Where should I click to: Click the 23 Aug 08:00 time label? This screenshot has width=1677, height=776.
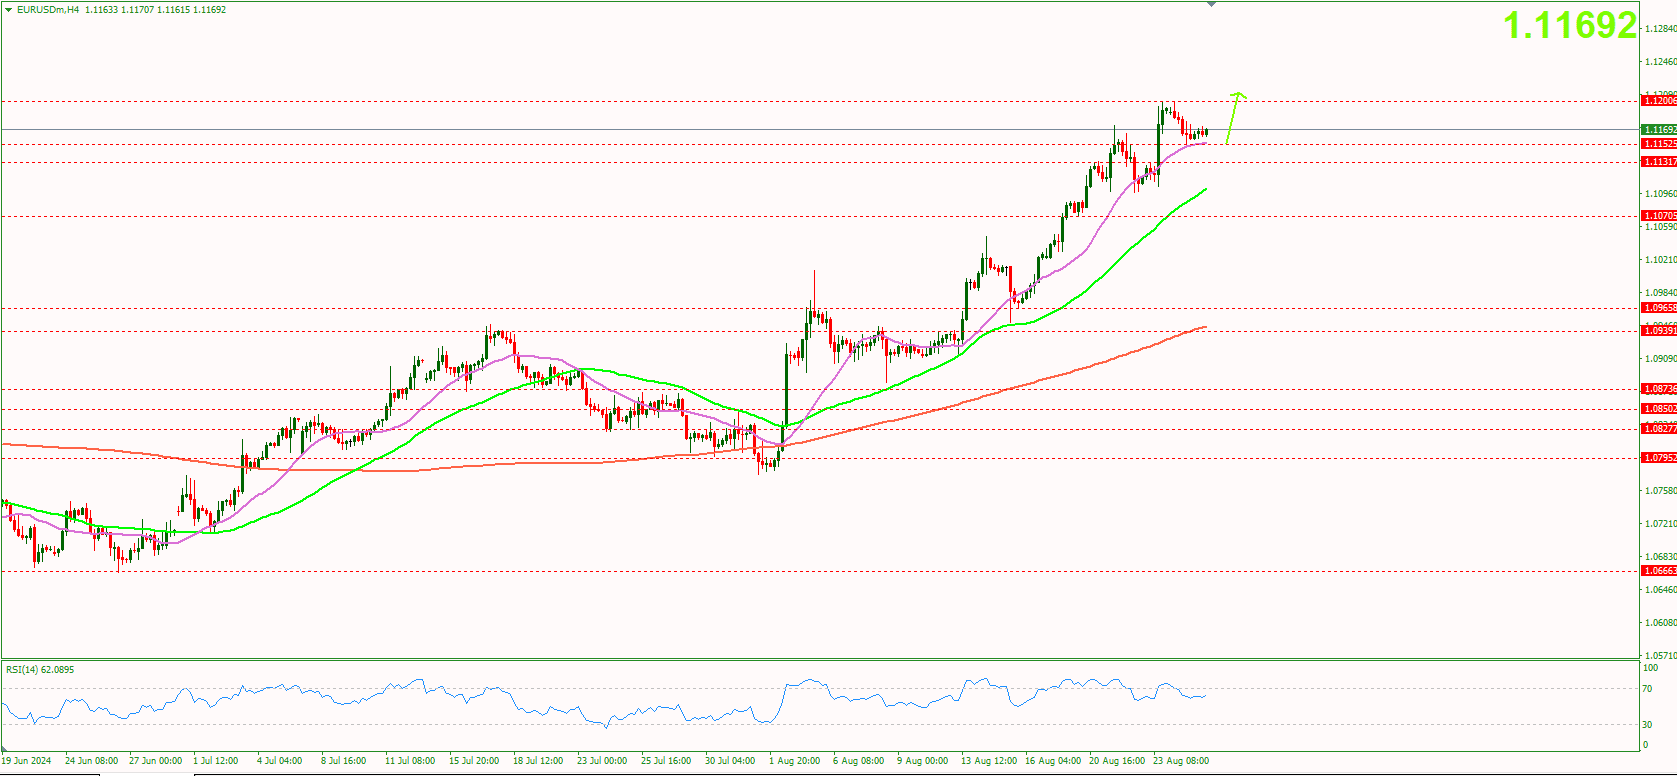(1181, 761)
